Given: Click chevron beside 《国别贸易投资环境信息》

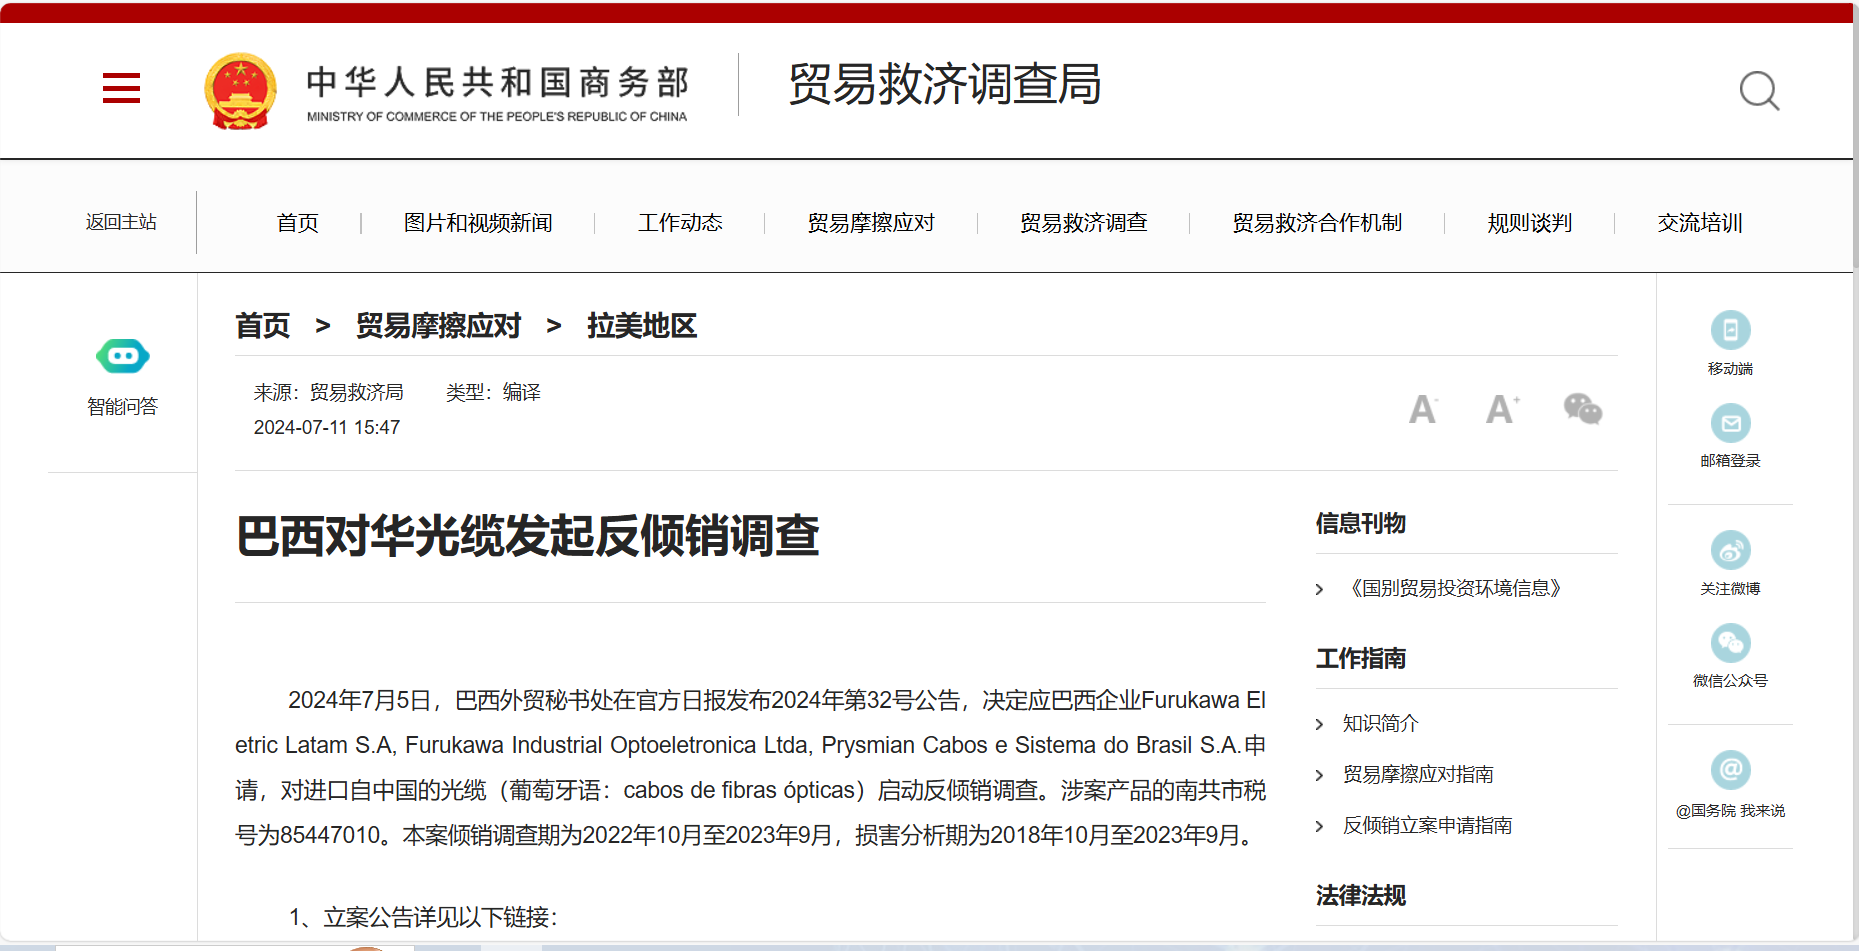Looking at the screenshot, I should [1320, 590].
